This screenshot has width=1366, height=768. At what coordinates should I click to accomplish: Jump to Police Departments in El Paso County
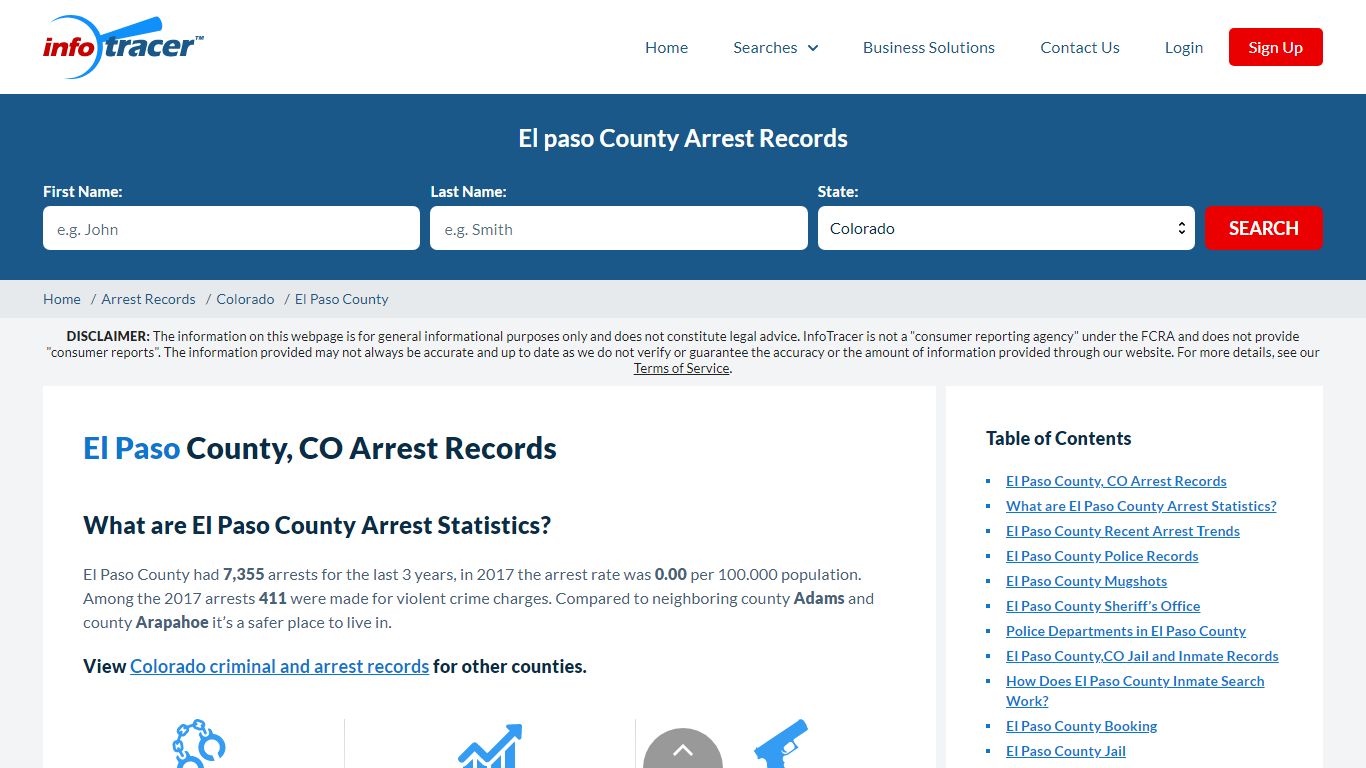[1126, 631]
